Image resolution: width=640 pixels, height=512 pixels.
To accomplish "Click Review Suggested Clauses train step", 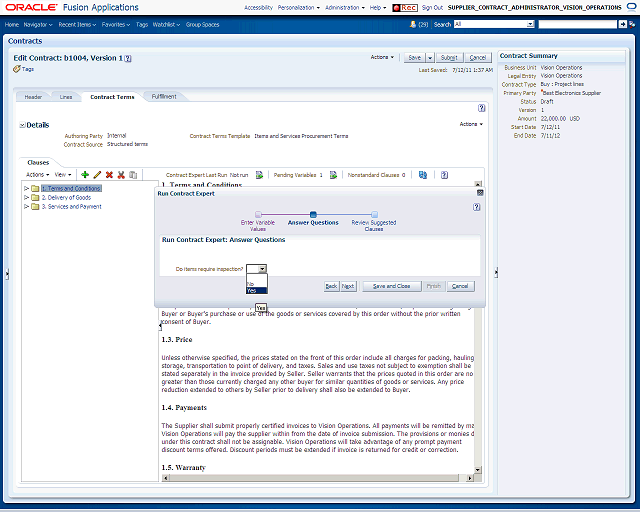I will (374, 222).
